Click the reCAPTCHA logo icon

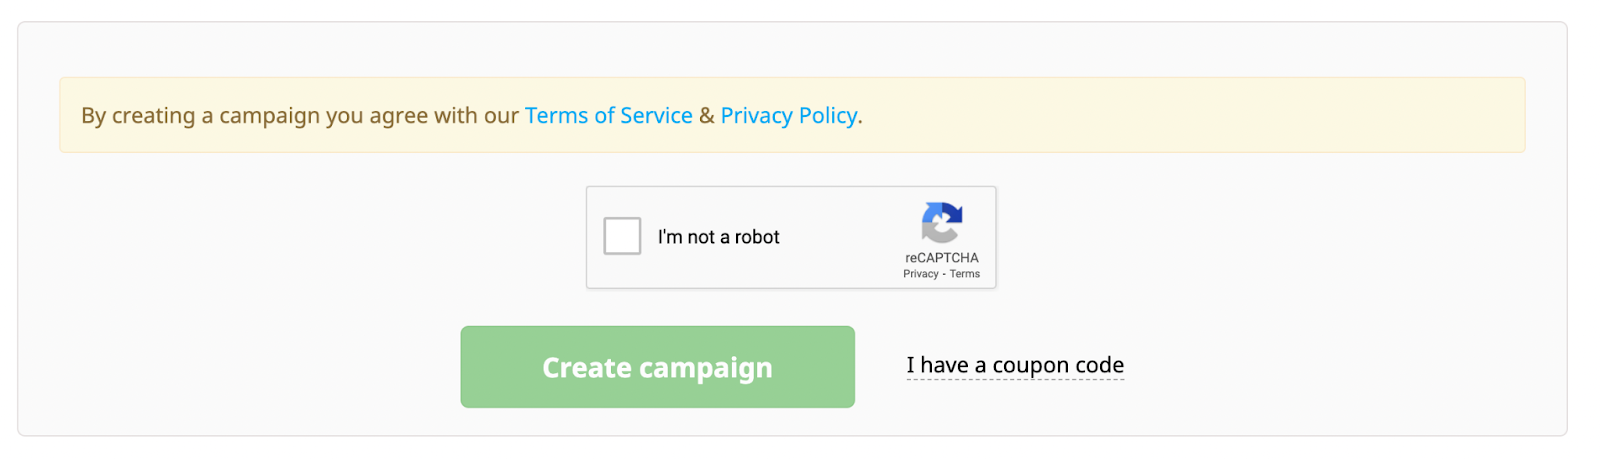941,222
